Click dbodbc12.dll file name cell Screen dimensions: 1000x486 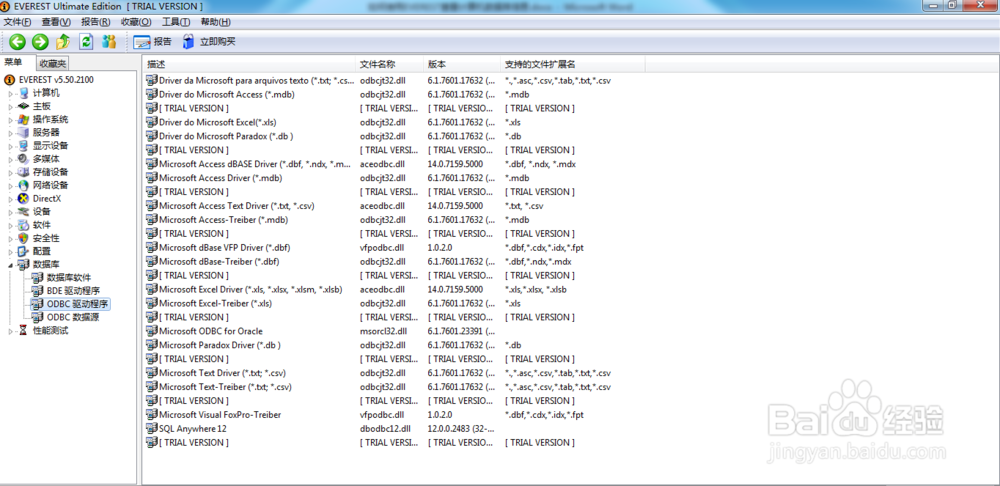[385, 429]
